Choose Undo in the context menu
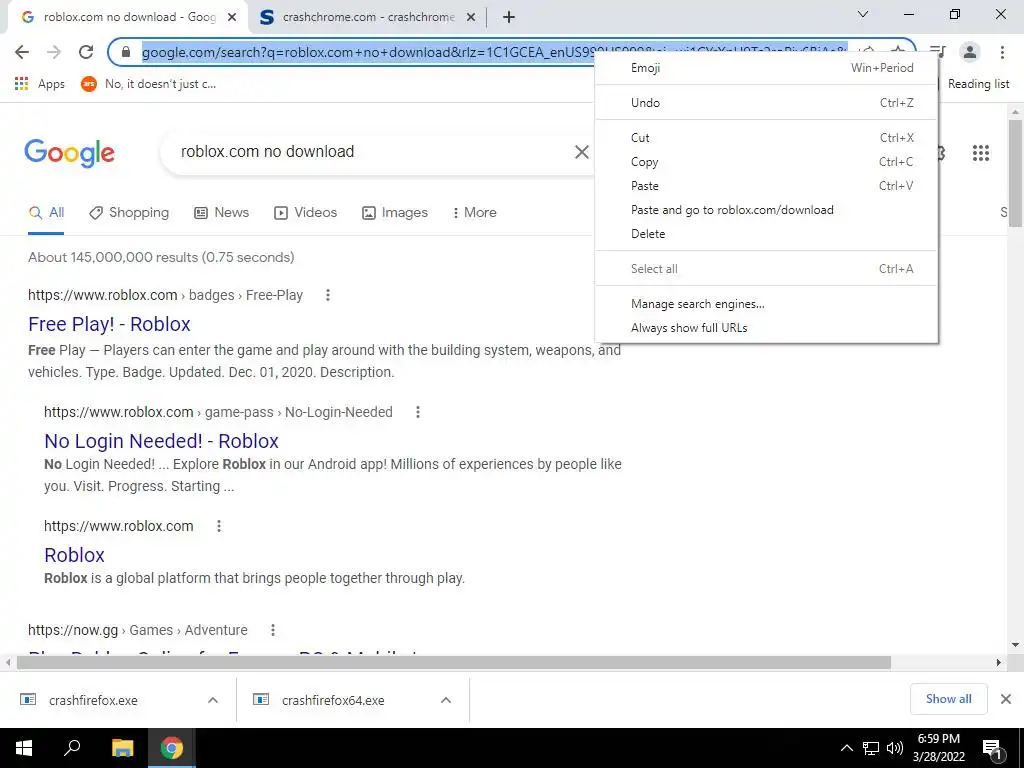This screenshot has width=1024, height=768. pyautogui.click(x=767, y=103)
